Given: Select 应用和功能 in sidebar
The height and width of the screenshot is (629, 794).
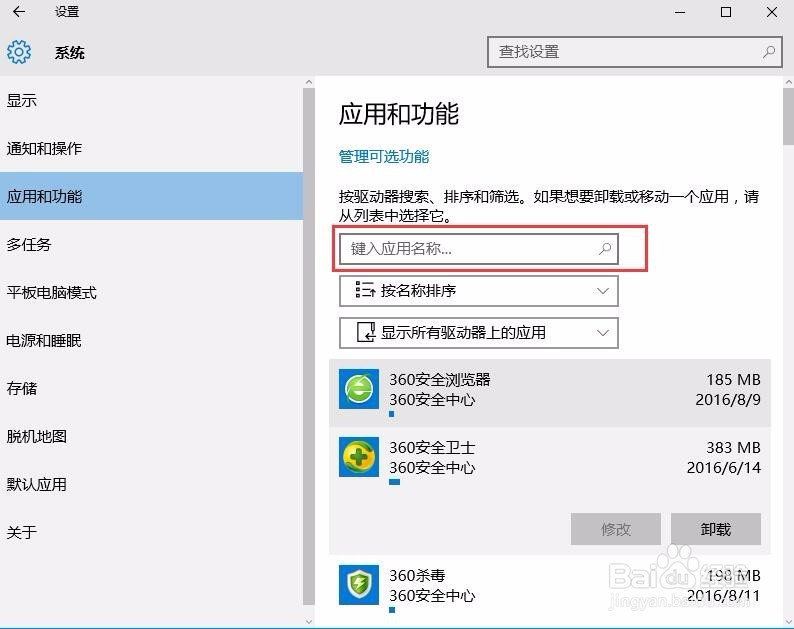Looking at the screenshot, I should [x=151, y=196].
